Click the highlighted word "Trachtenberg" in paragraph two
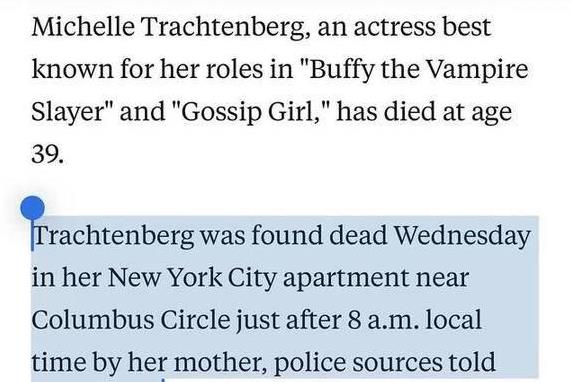Screen dimensions: 572x382 click(113, 236)
